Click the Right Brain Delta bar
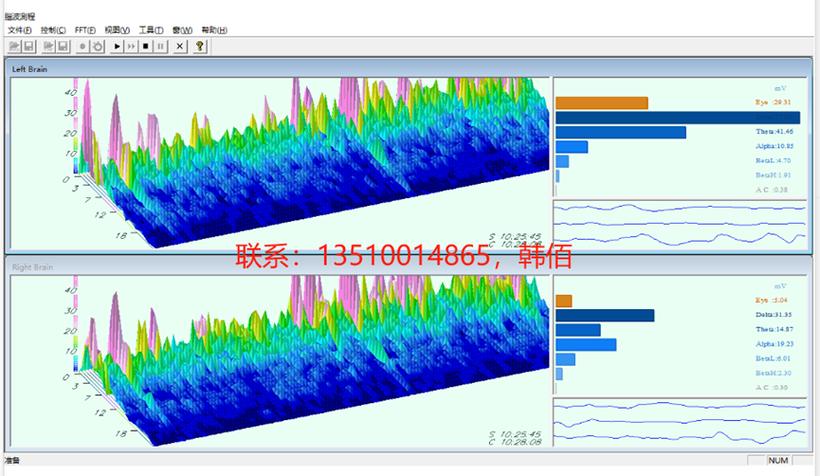Viewport: 820px width, 476px height. (x=605, y=315)
